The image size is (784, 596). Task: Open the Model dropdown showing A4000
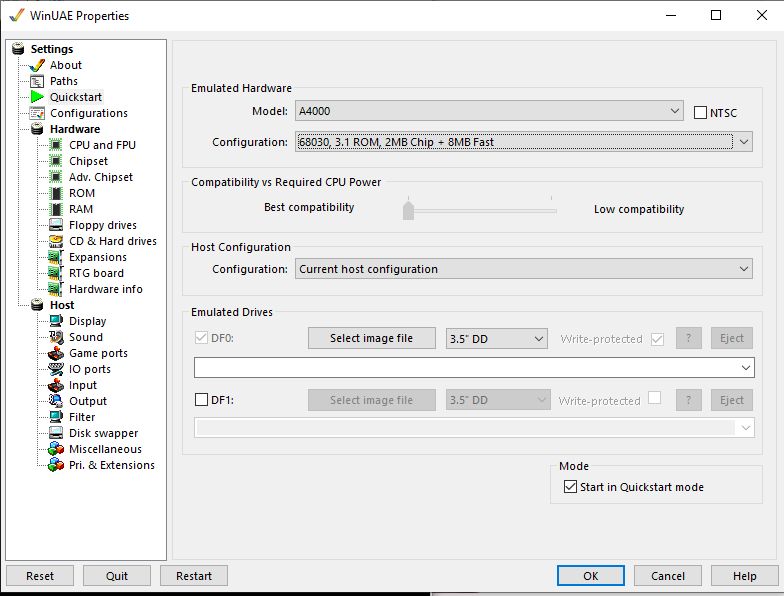(489, 111)
